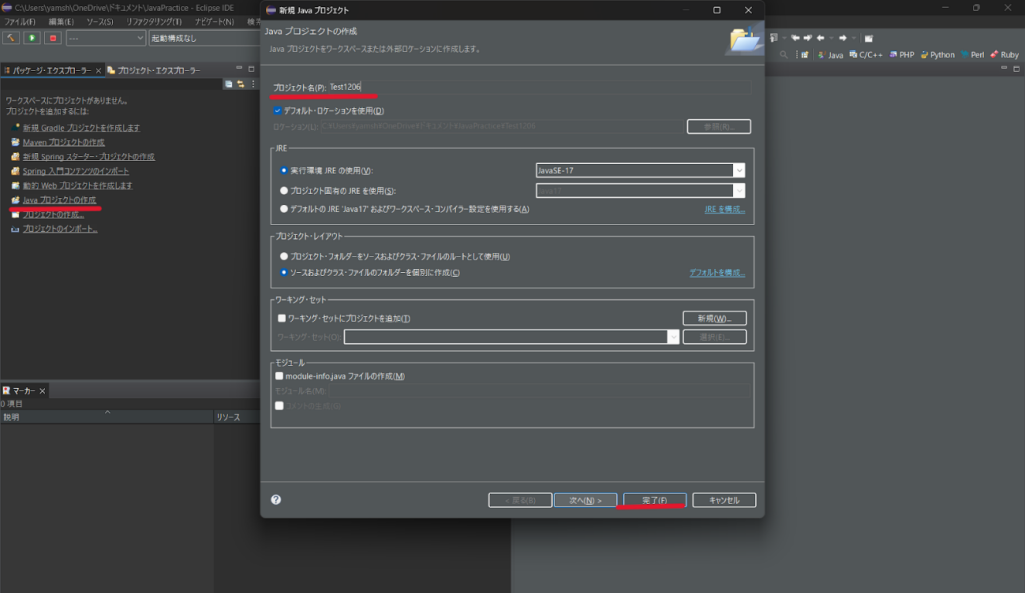Open the forward history dropdown arrow

pos(854,38)
